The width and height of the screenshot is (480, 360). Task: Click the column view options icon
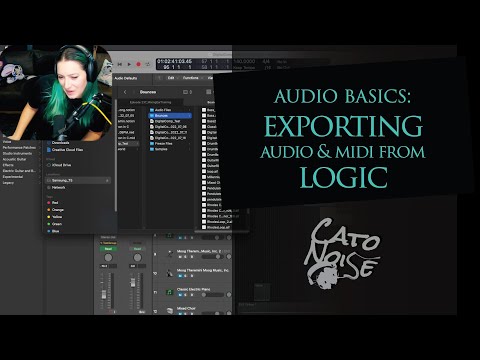(187, 92)
